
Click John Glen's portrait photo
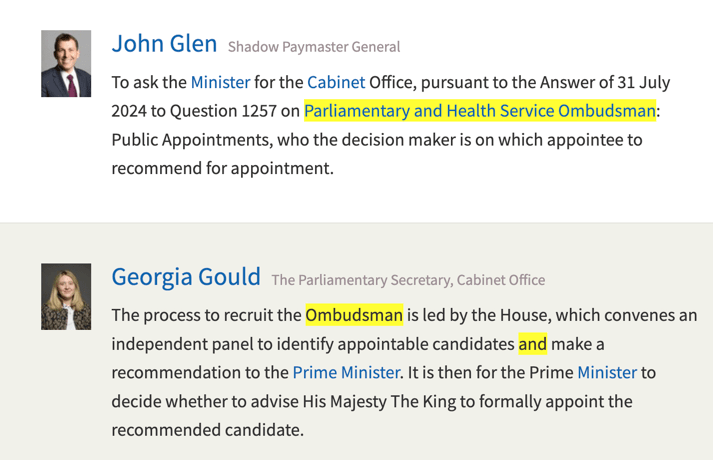pos(66,63)
